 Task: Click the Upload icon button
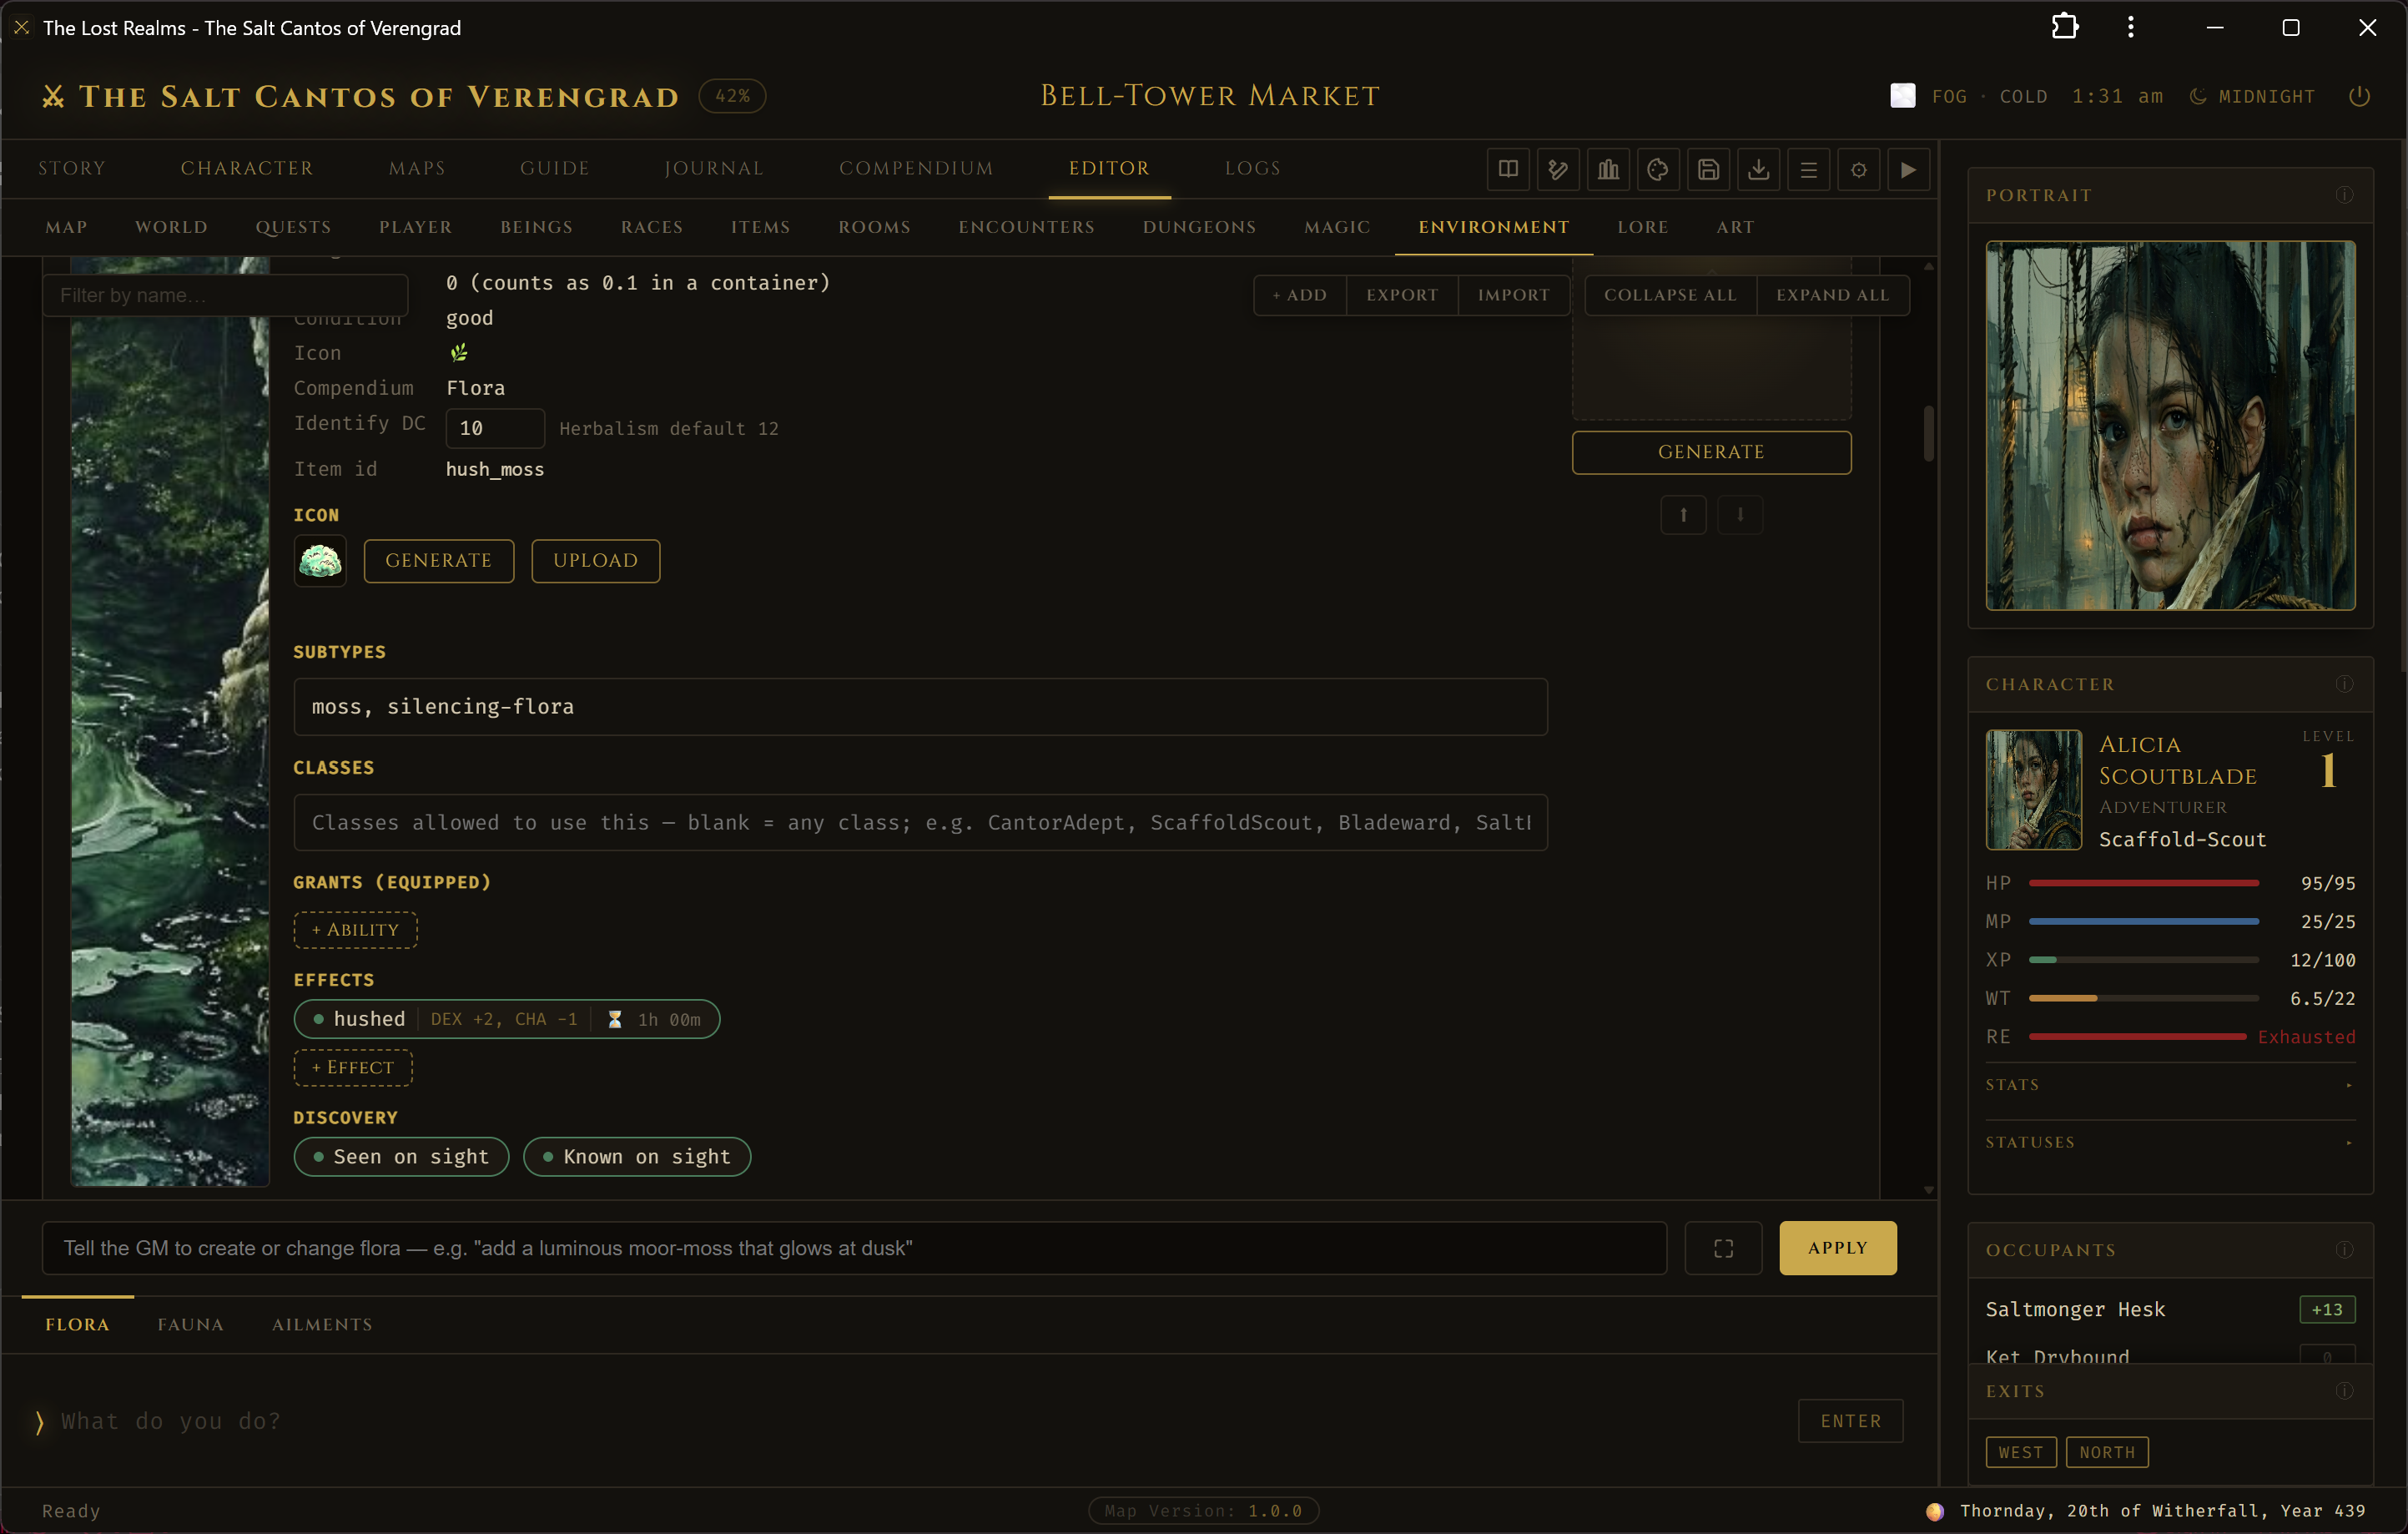(x=596, y=561)
